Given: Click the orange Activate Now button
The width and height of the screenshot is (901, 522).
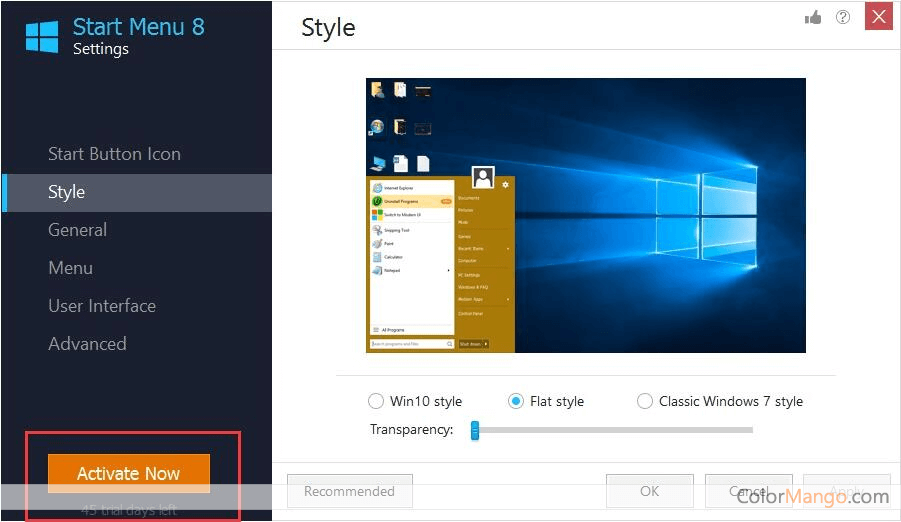Looking at the screenshot, I should pos(128,474).
